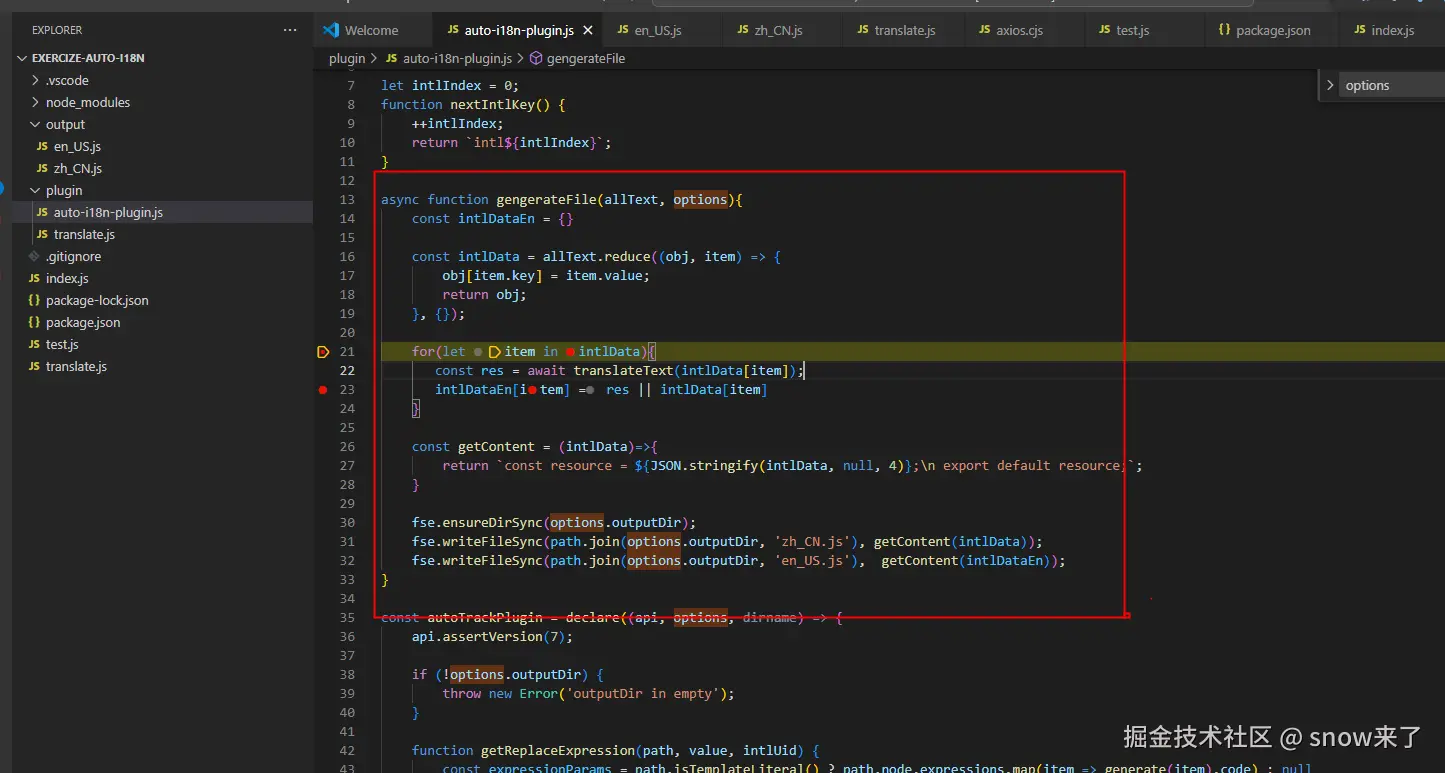This screenshot has height=773, width=1445.
Task: Click the braces icon beside package-lock.json
Action: (34, 301)
